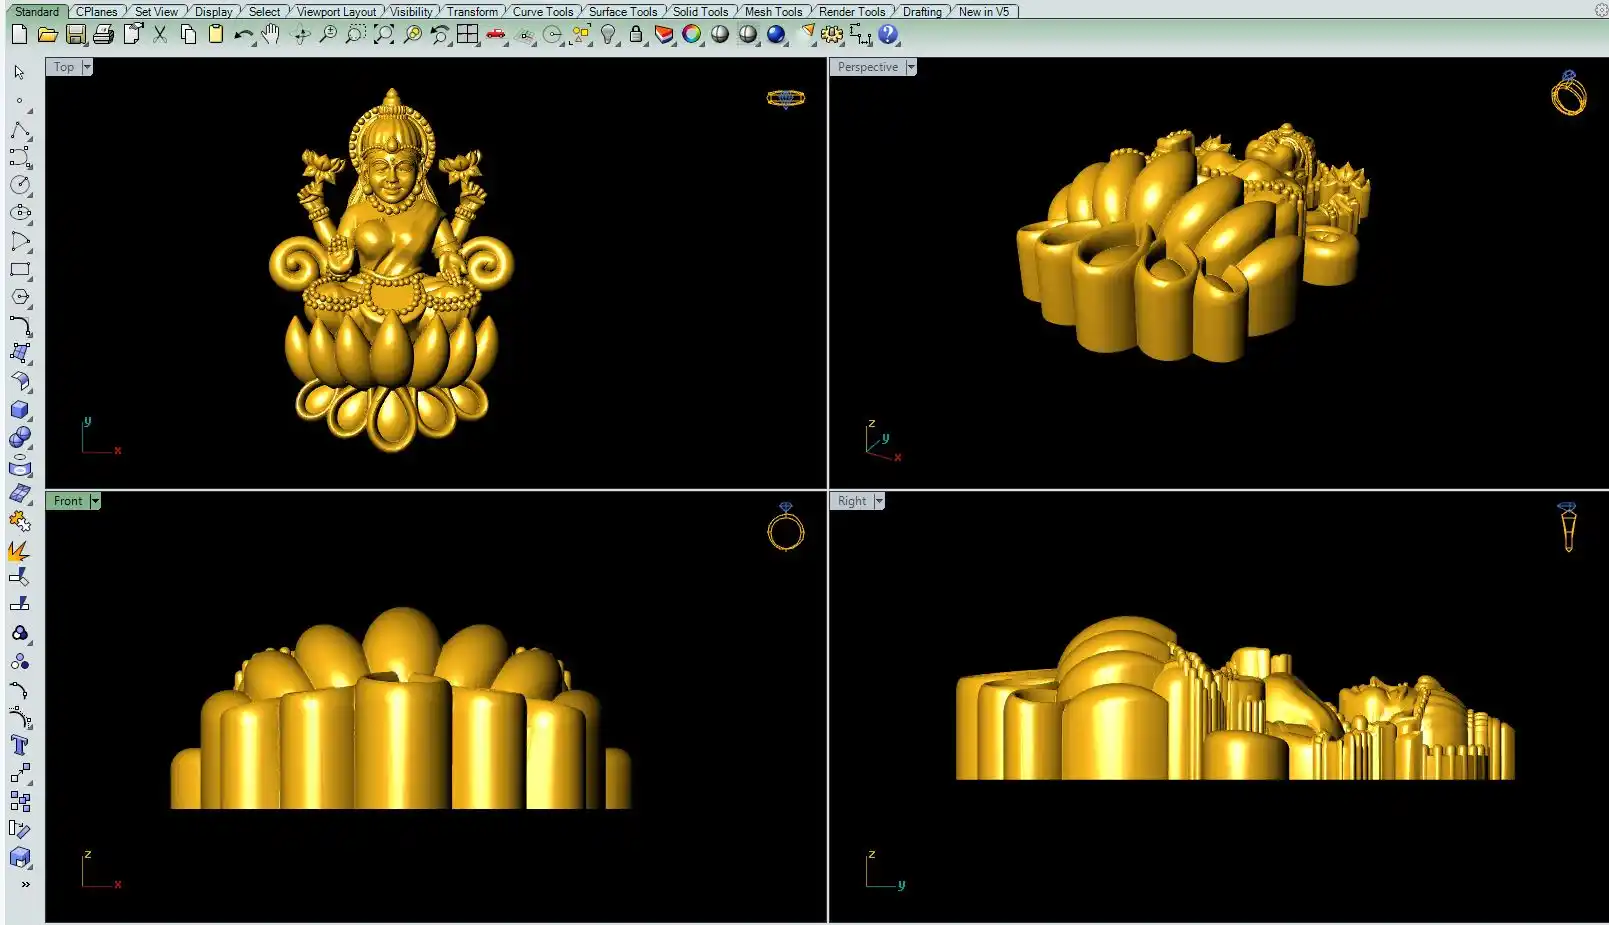Click the Explode tool icon

pyautogui.click(x=20, y=551)
